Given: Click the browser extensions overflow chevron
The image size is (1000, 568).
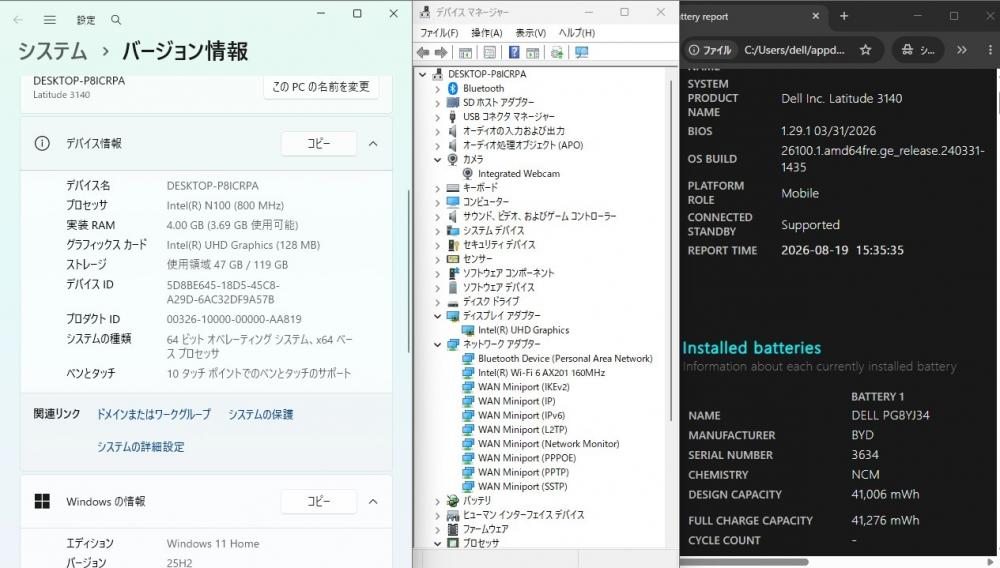Looking at the screenshot, I should tap(962, 50).
